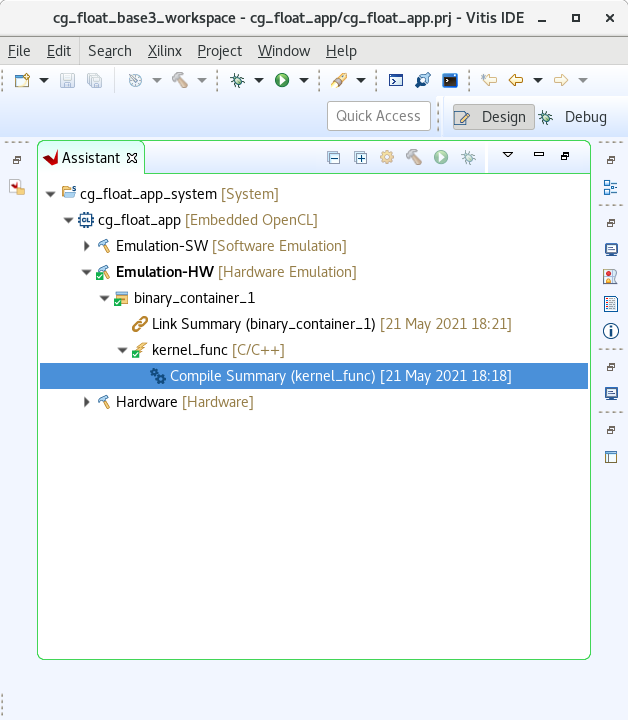This screenshot has width=628, height=720.
Task: Collapse the cg_float_app_system tree node
Action: point(50,194)
